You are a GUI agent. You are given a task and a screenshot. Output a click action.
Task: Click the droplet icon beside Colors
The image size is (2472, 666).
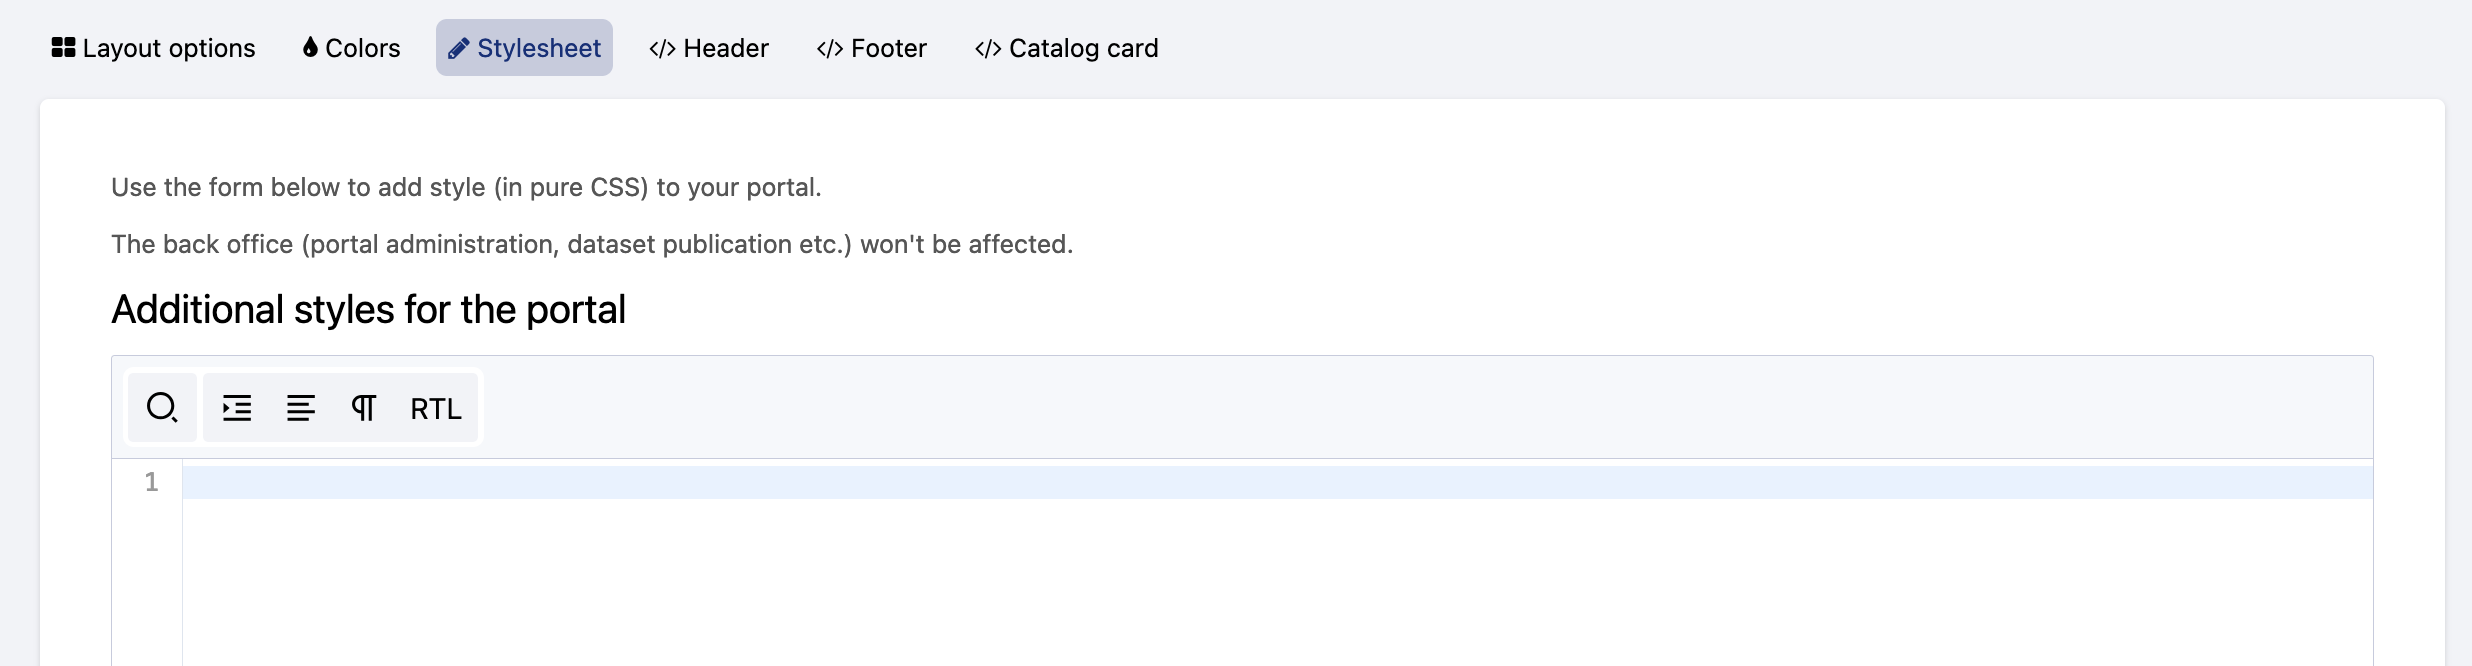(x=310, y=48)
